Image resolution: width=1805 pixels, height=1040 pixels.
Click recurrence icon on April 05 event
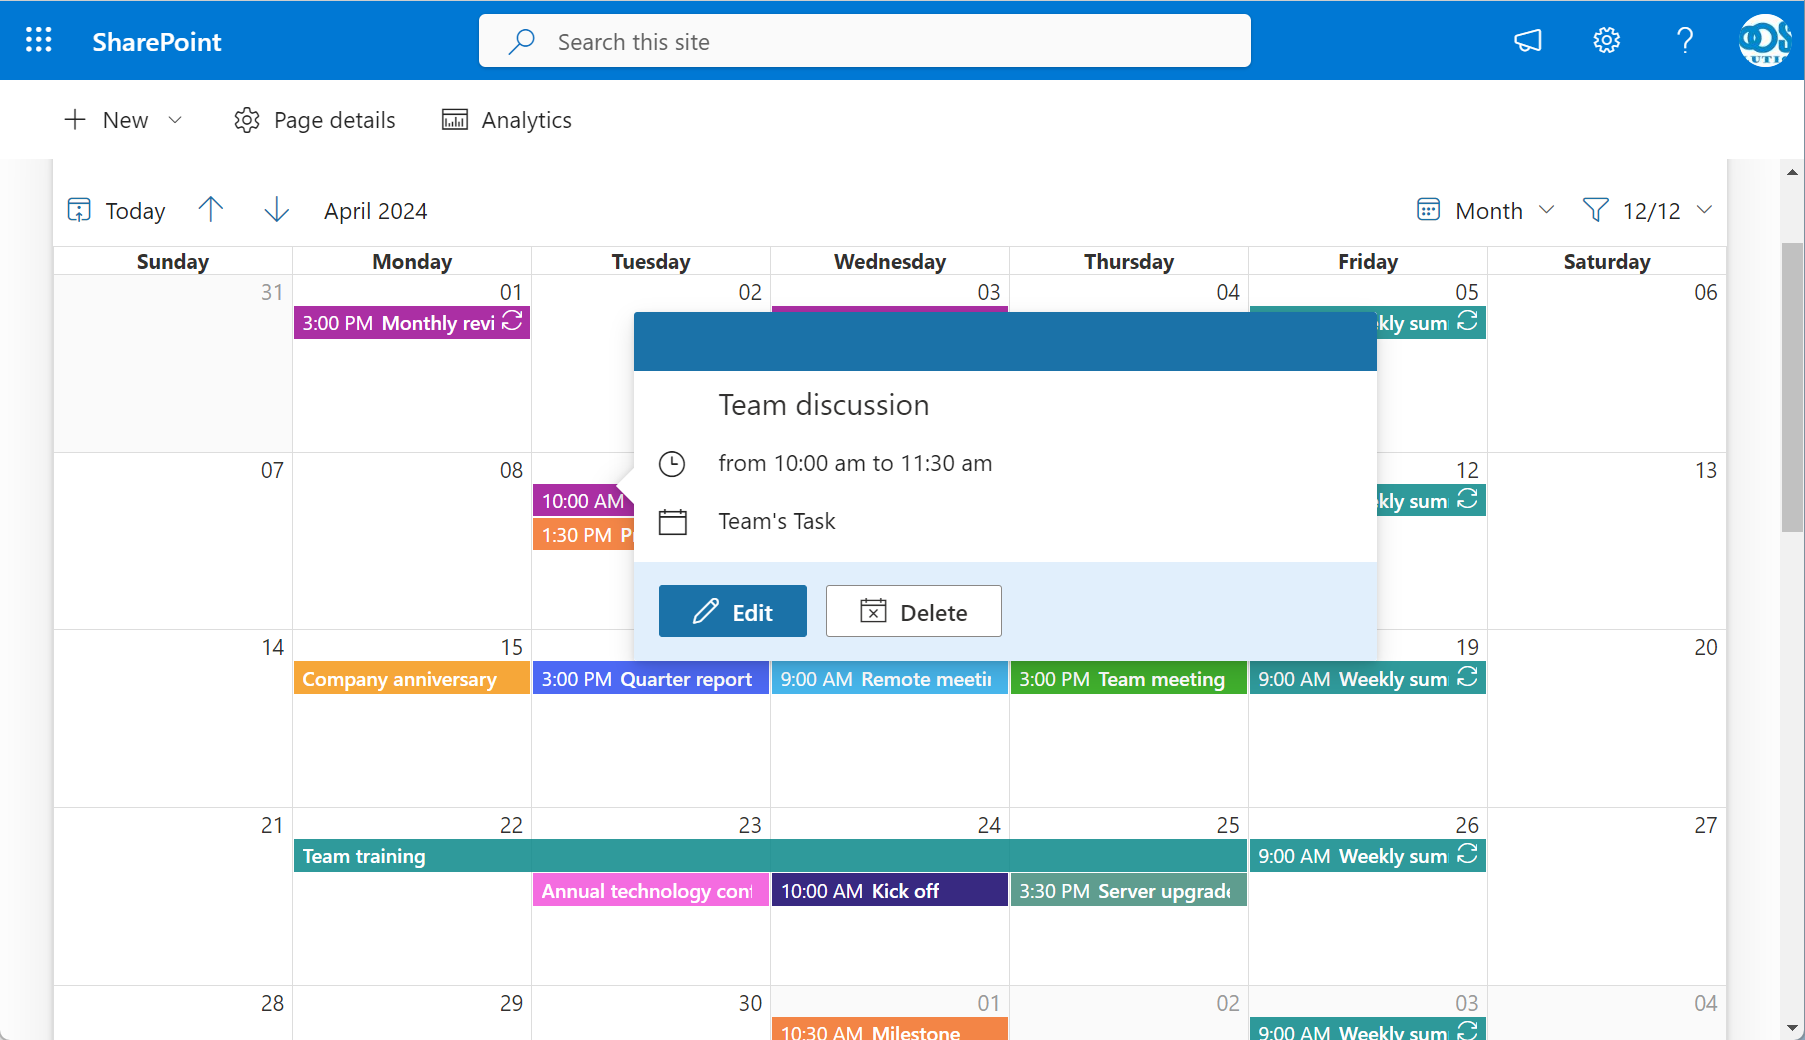click(x=1467, y=320)
